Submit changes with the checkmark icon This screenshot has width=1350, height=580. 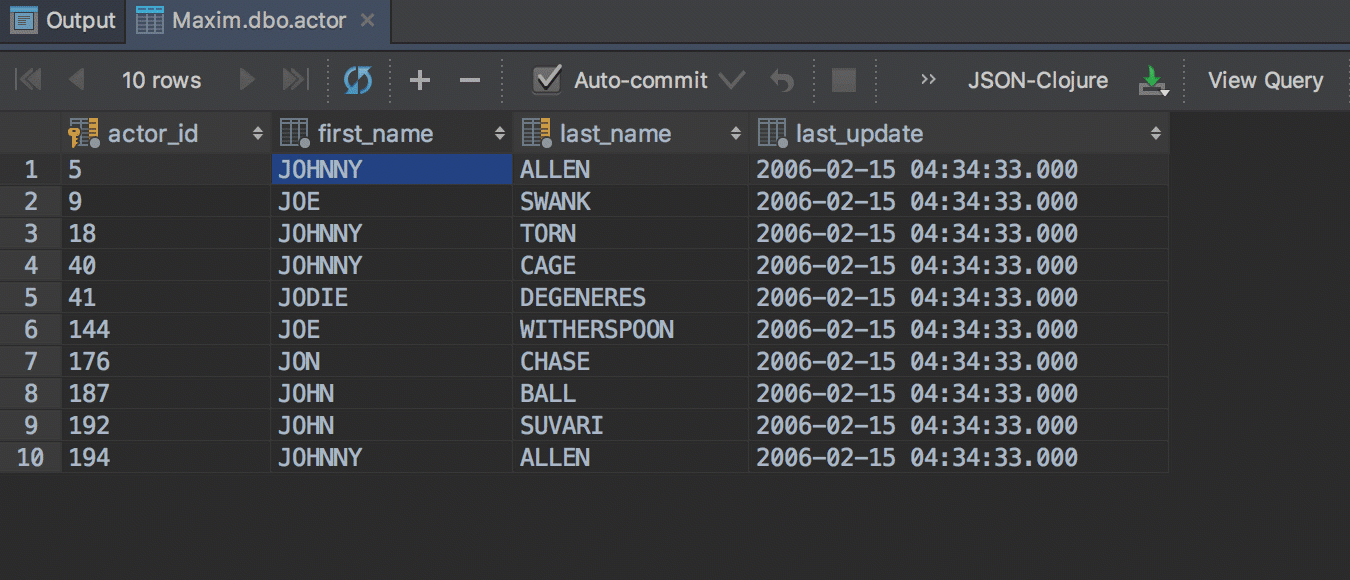[732, 80]
